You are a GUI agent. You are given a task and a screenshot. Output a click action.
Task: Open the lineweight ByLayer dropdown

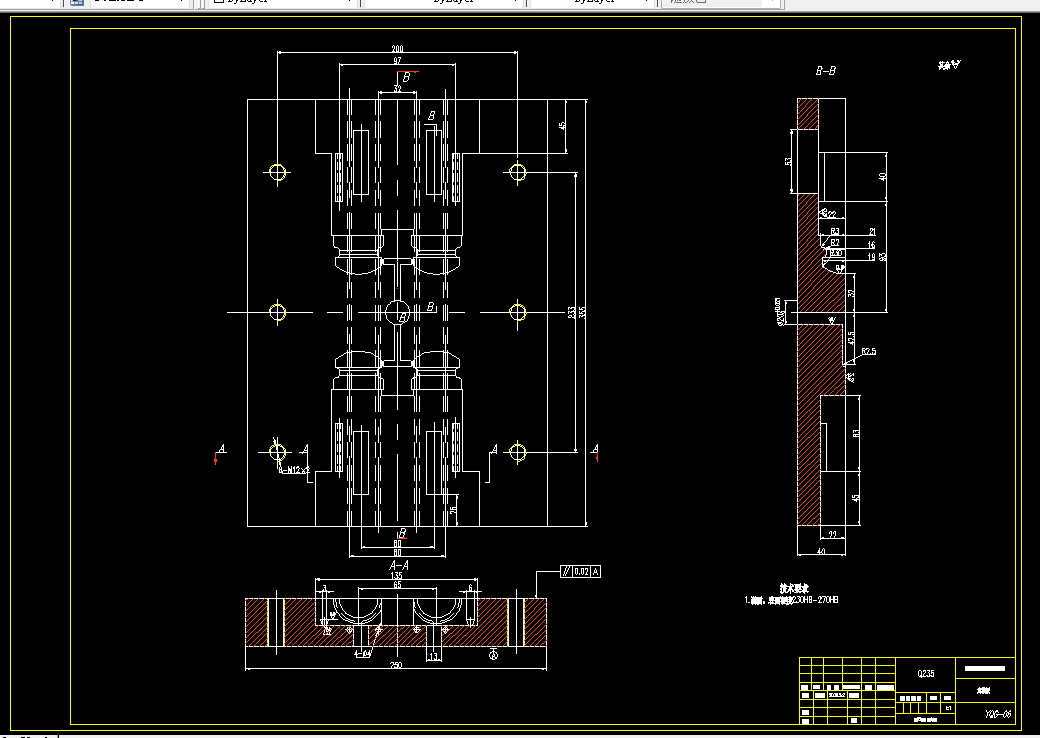(593, 3)
